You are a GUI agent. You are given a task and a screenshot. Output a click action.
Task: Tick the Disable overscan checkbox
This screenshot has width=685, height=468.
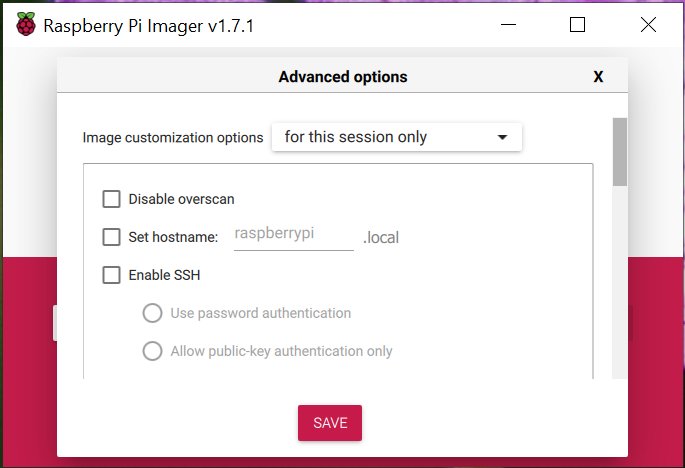point(111,199)
